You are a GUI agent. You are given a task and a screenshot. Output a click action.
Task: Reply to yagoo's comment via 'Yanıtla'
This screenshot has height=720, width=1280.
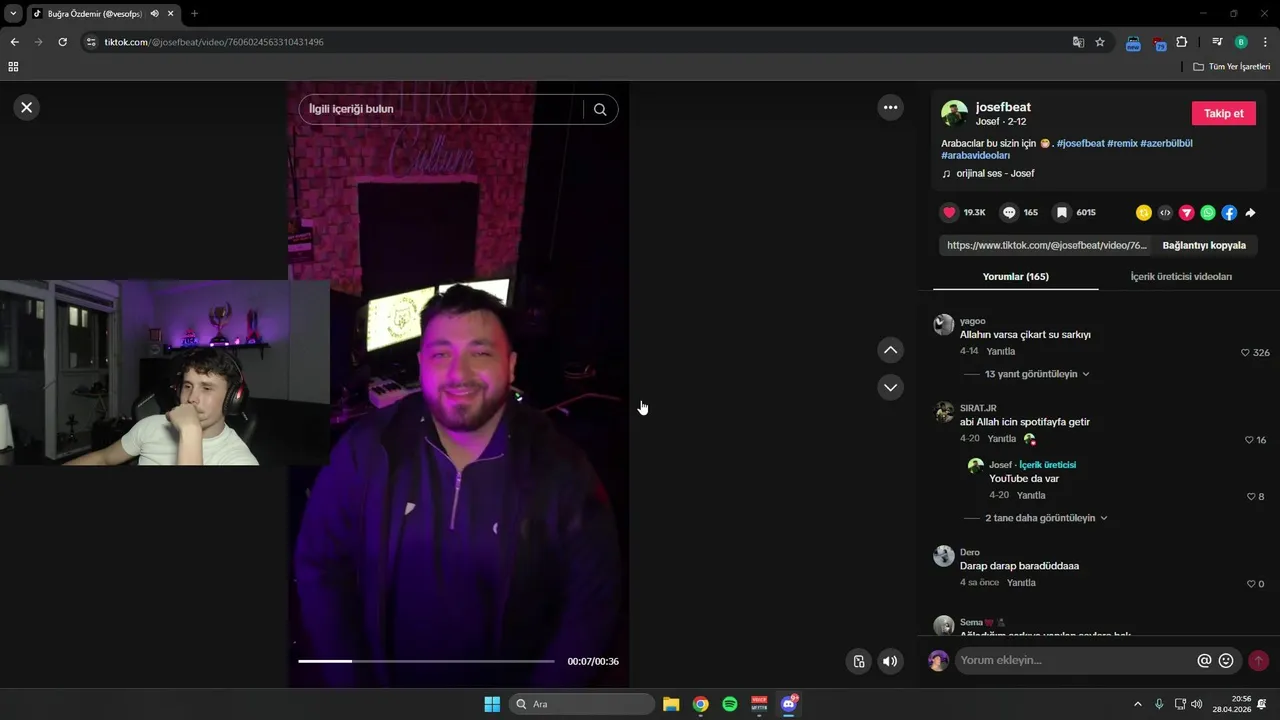pyautogui.click(x=1001, y=352)
